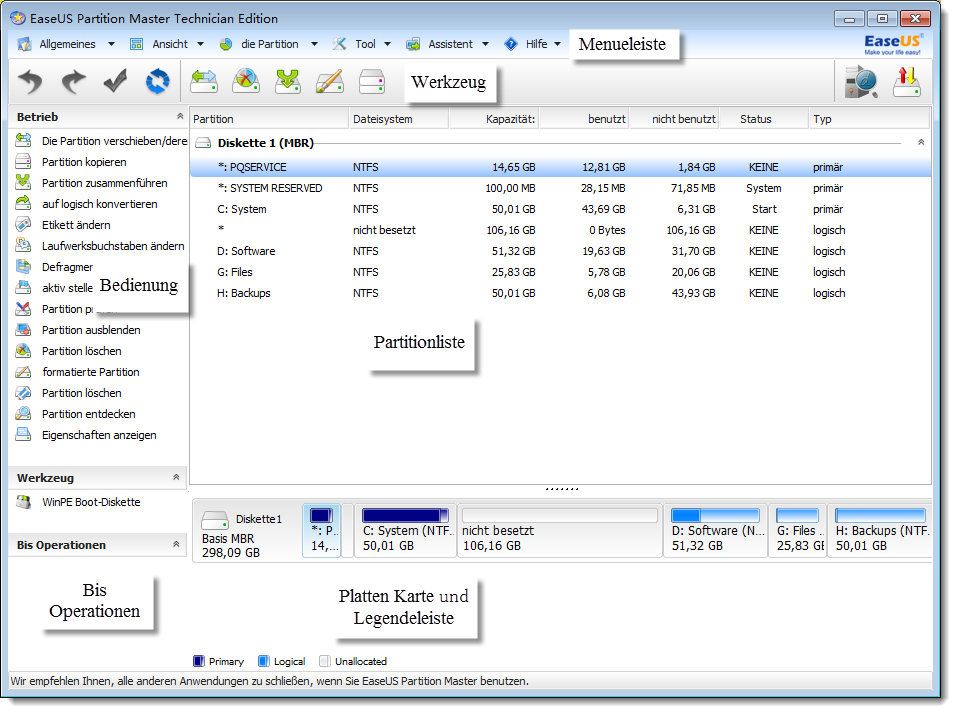Select D: Software block in the disk map
This screenshot has width=956, height=713.
point(714,530)
